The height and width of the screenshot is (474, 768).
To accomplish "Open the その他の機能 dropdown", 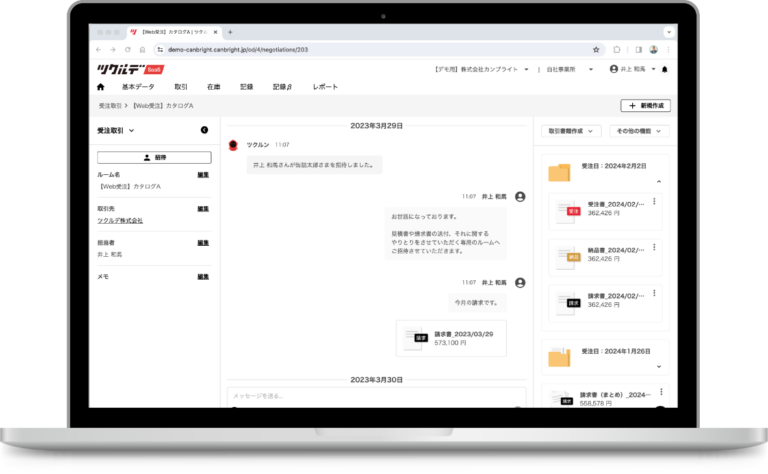I will pos(638,131).
